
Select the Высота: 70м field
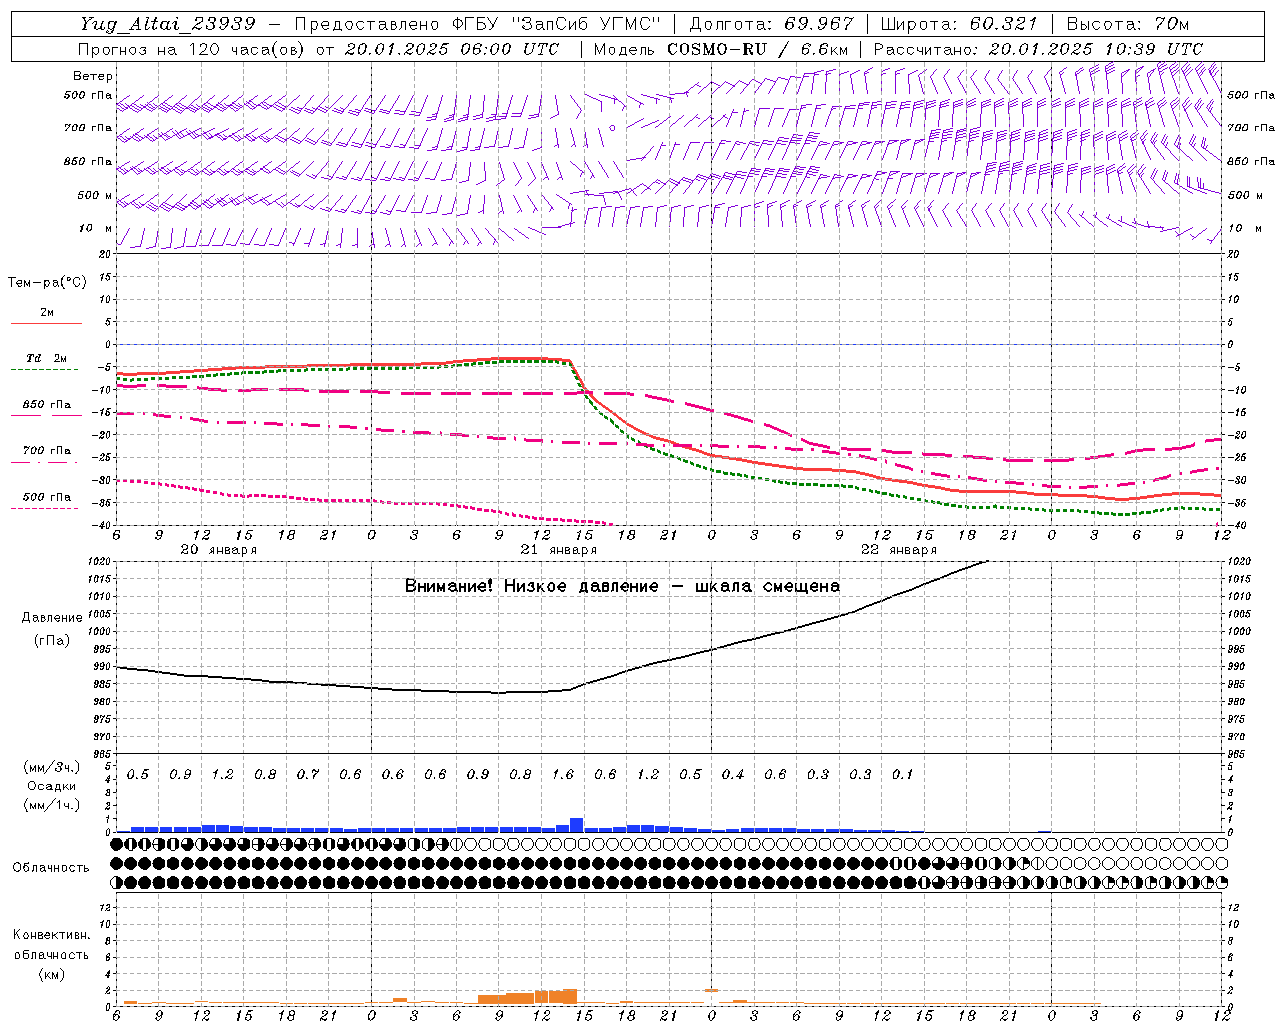(x=1127, y=24)
